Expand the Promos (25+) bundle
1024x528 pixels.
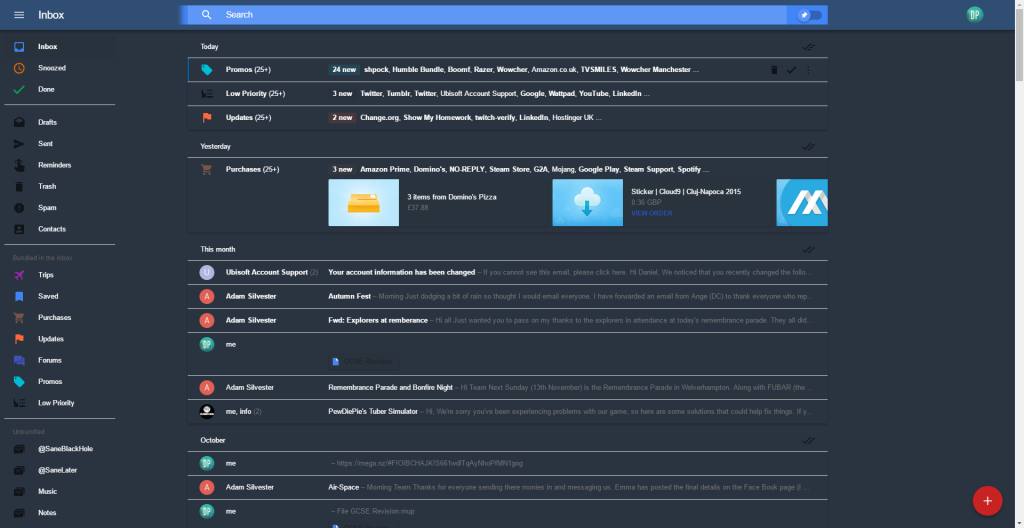click(x=507, y=70)
